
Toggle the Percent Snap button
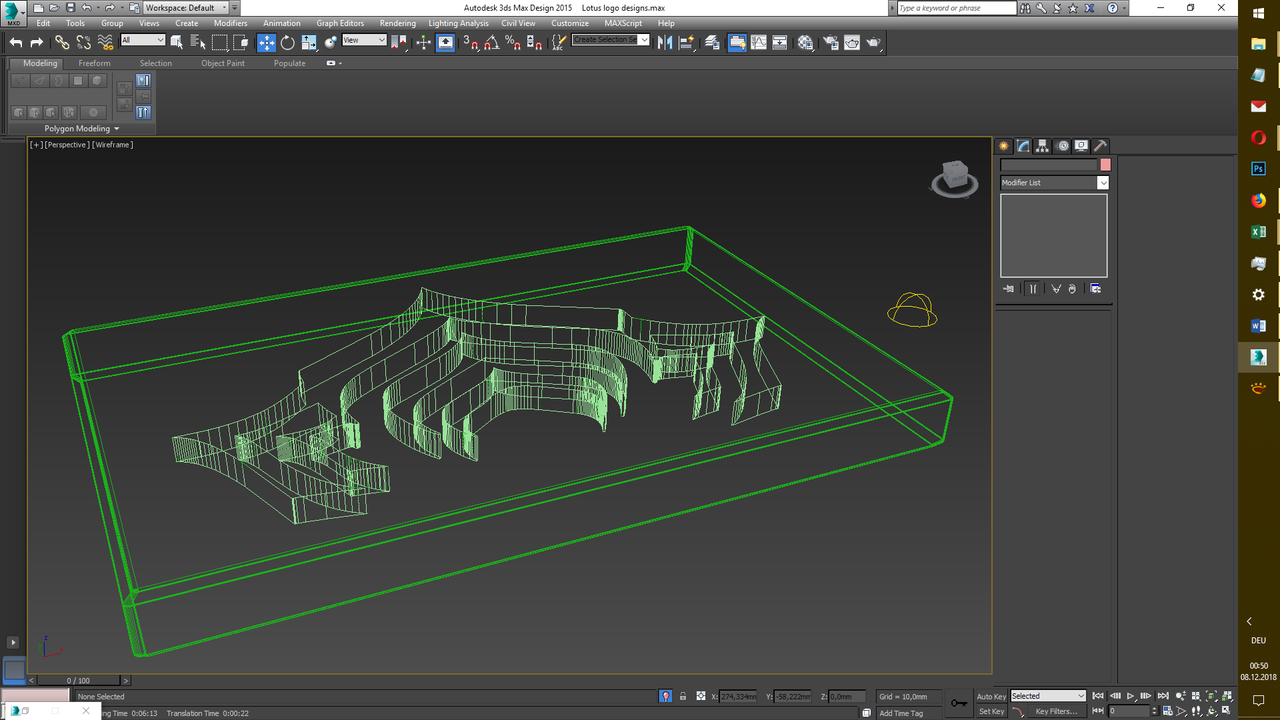(513, 42)
